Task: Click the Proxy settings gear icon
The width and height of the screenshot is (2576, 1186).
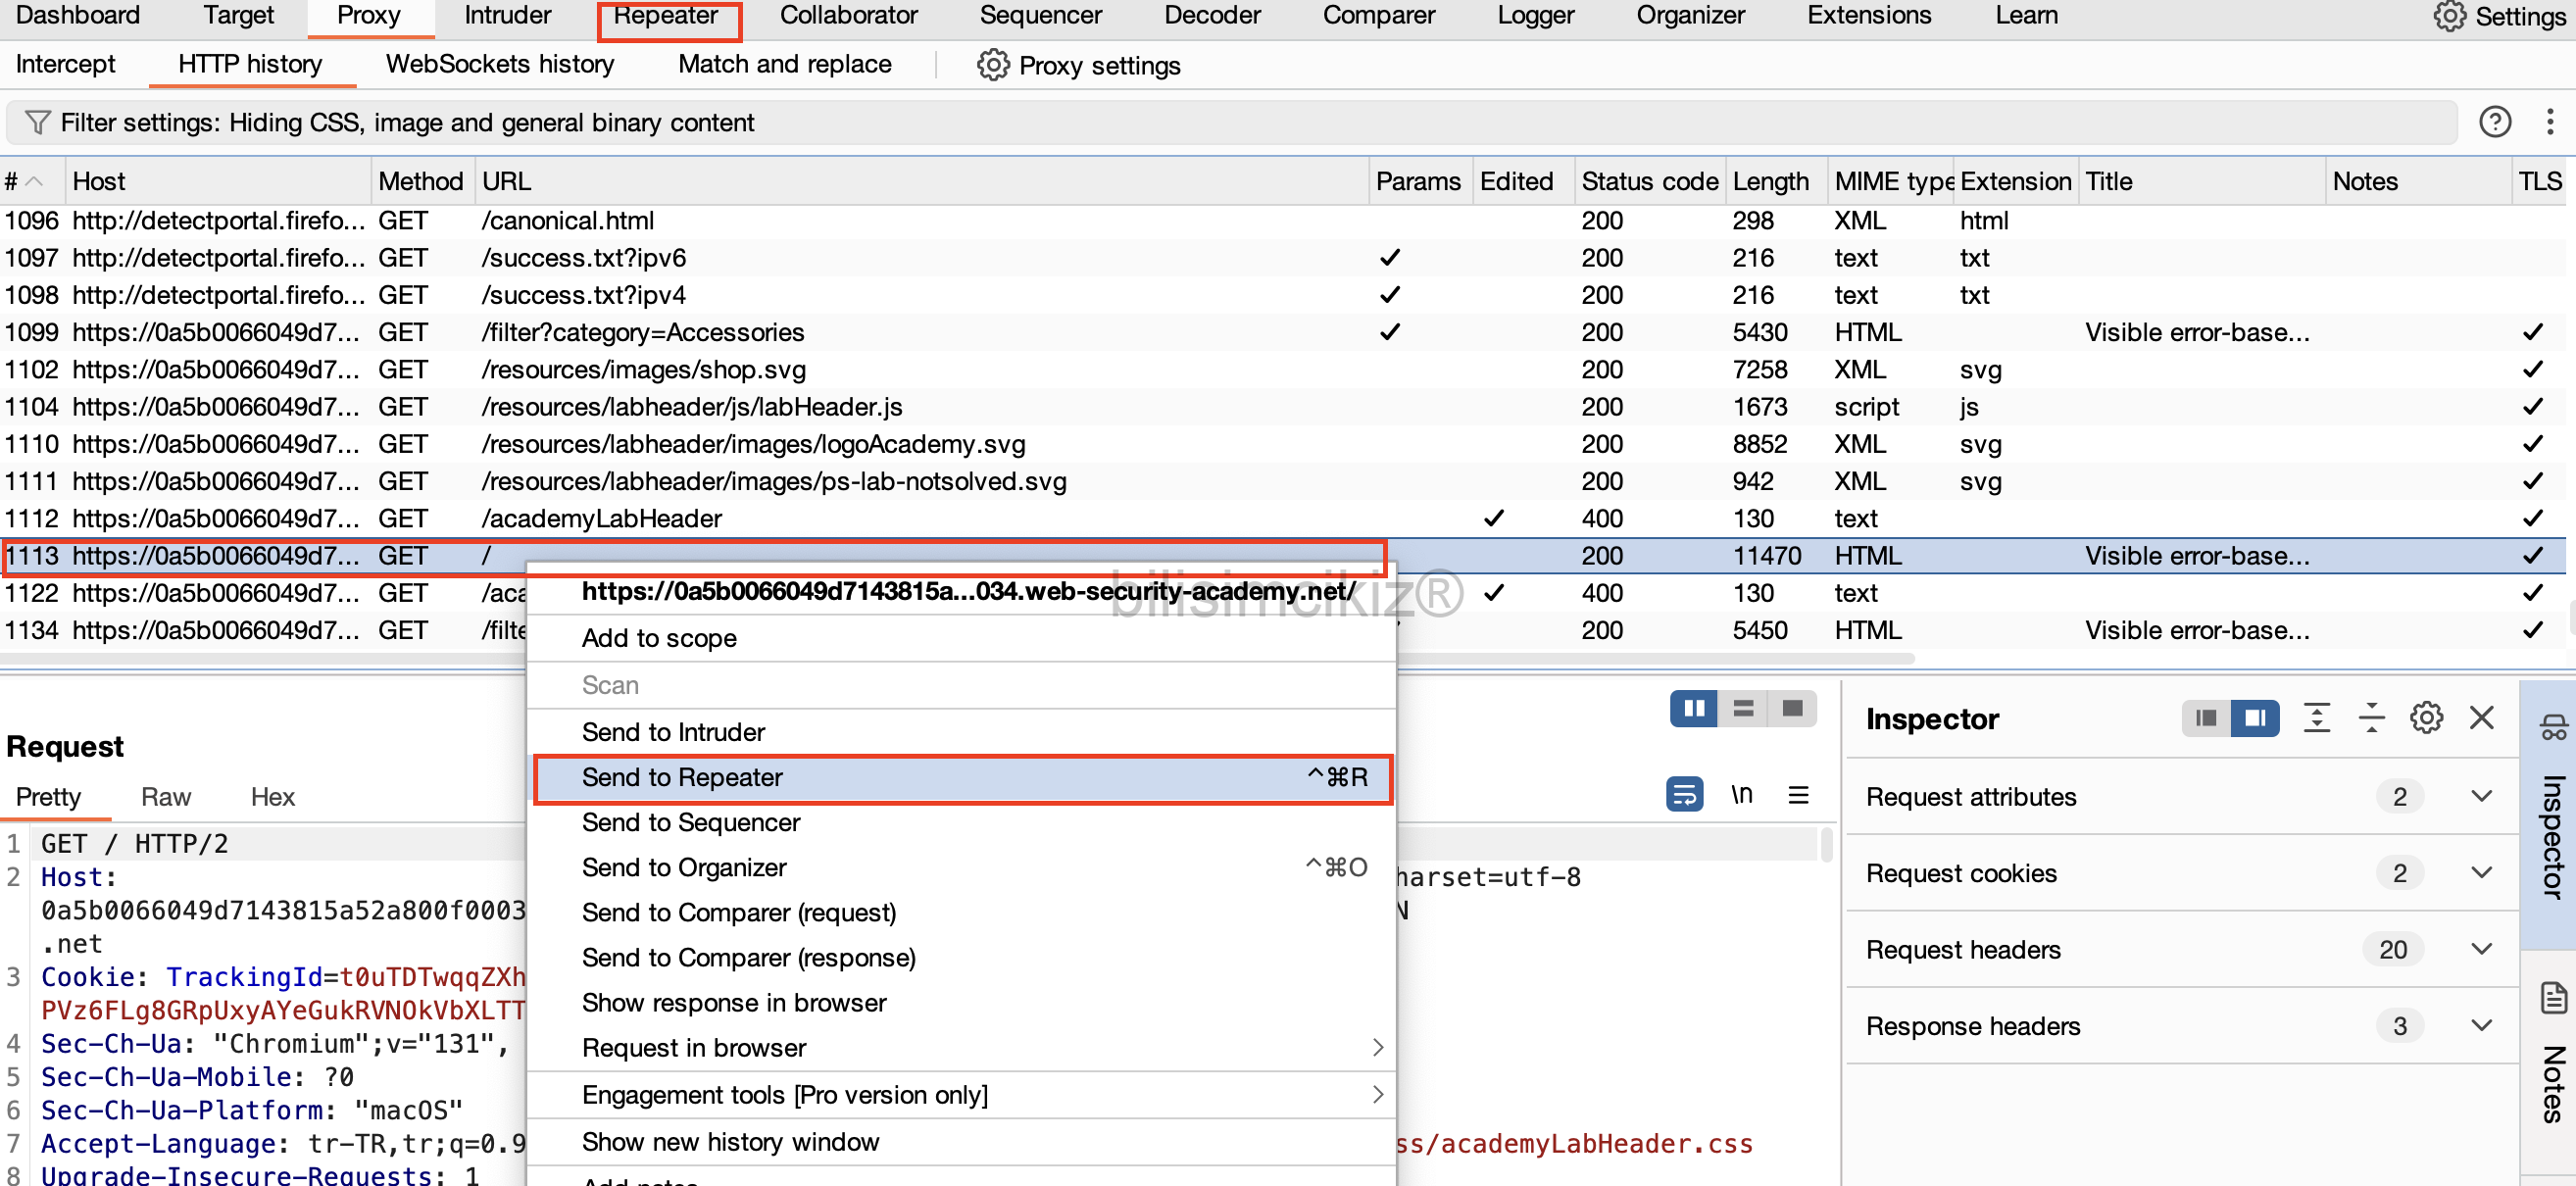Action: tap(992, 65)
